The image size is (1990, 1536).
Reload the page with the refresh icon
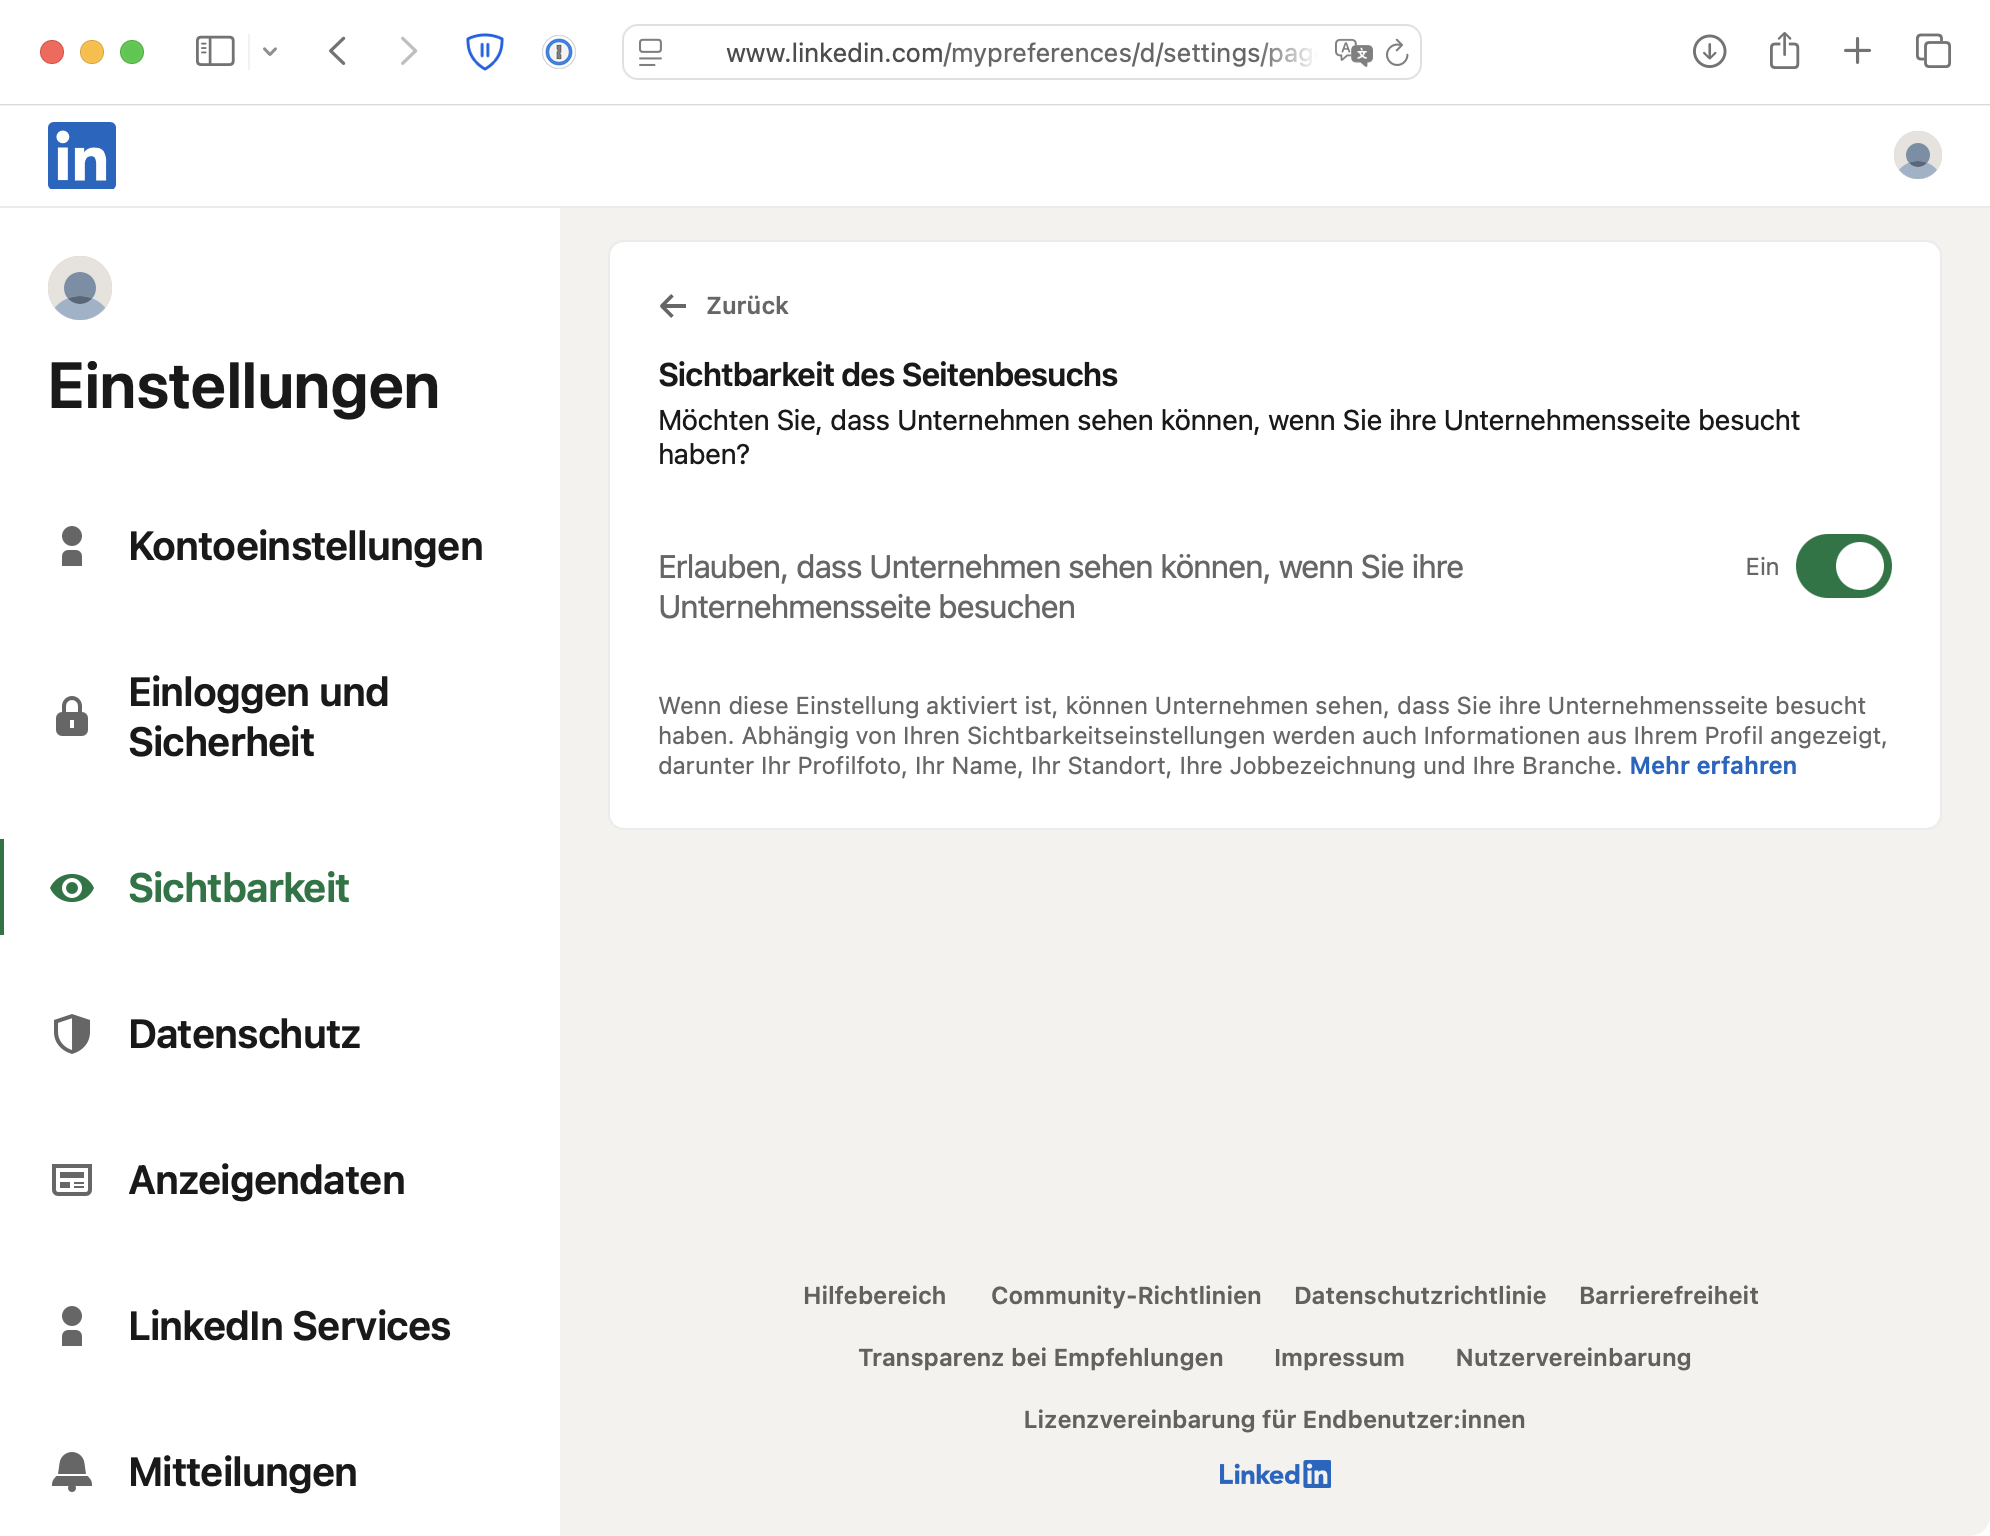click(1397, 52)
